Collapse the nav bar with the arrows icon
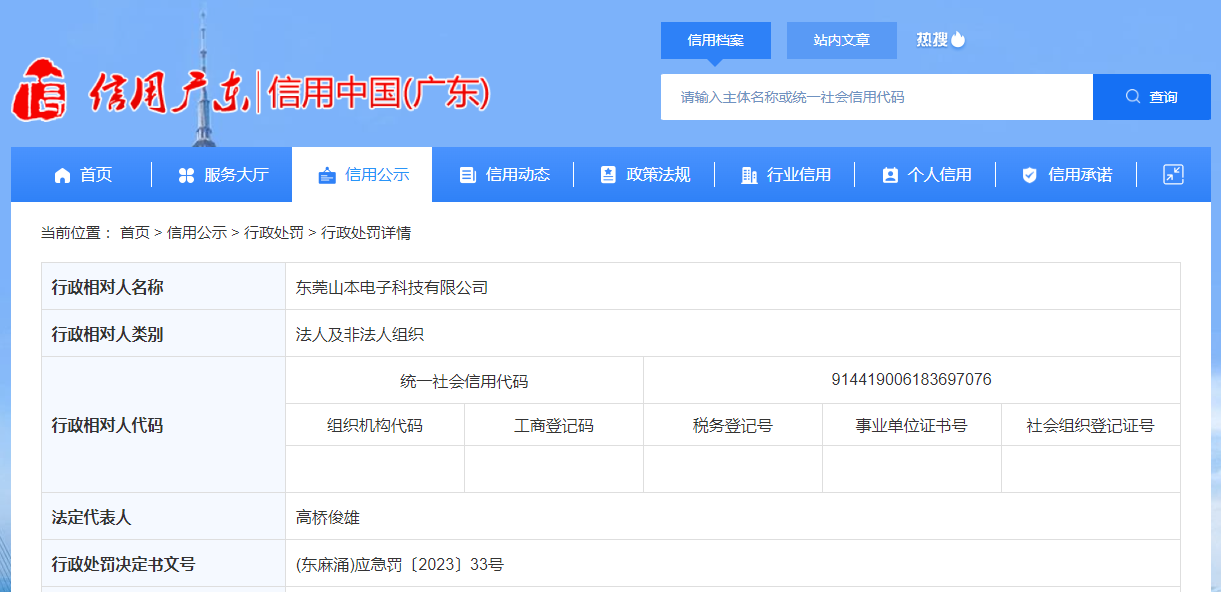Viewport: 1221px width, 592px height. click(1173, 174)
